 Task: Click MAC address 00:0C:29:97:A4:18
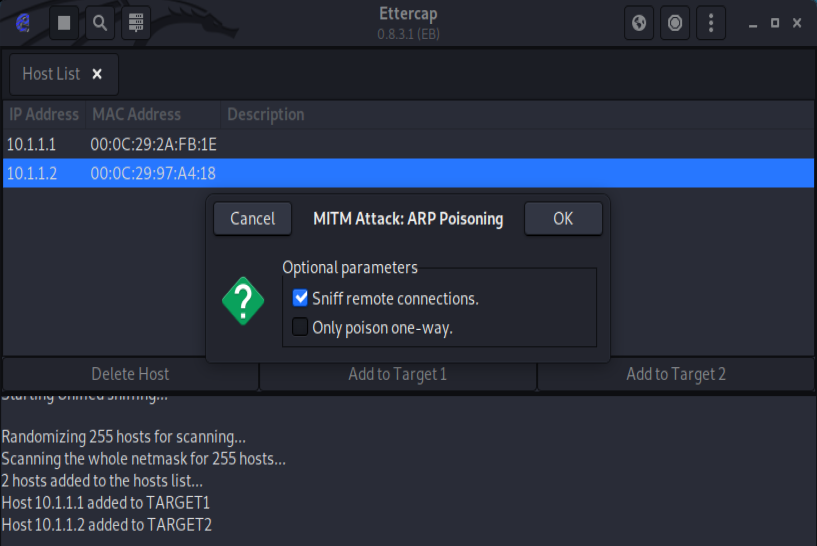pos(153,173)
